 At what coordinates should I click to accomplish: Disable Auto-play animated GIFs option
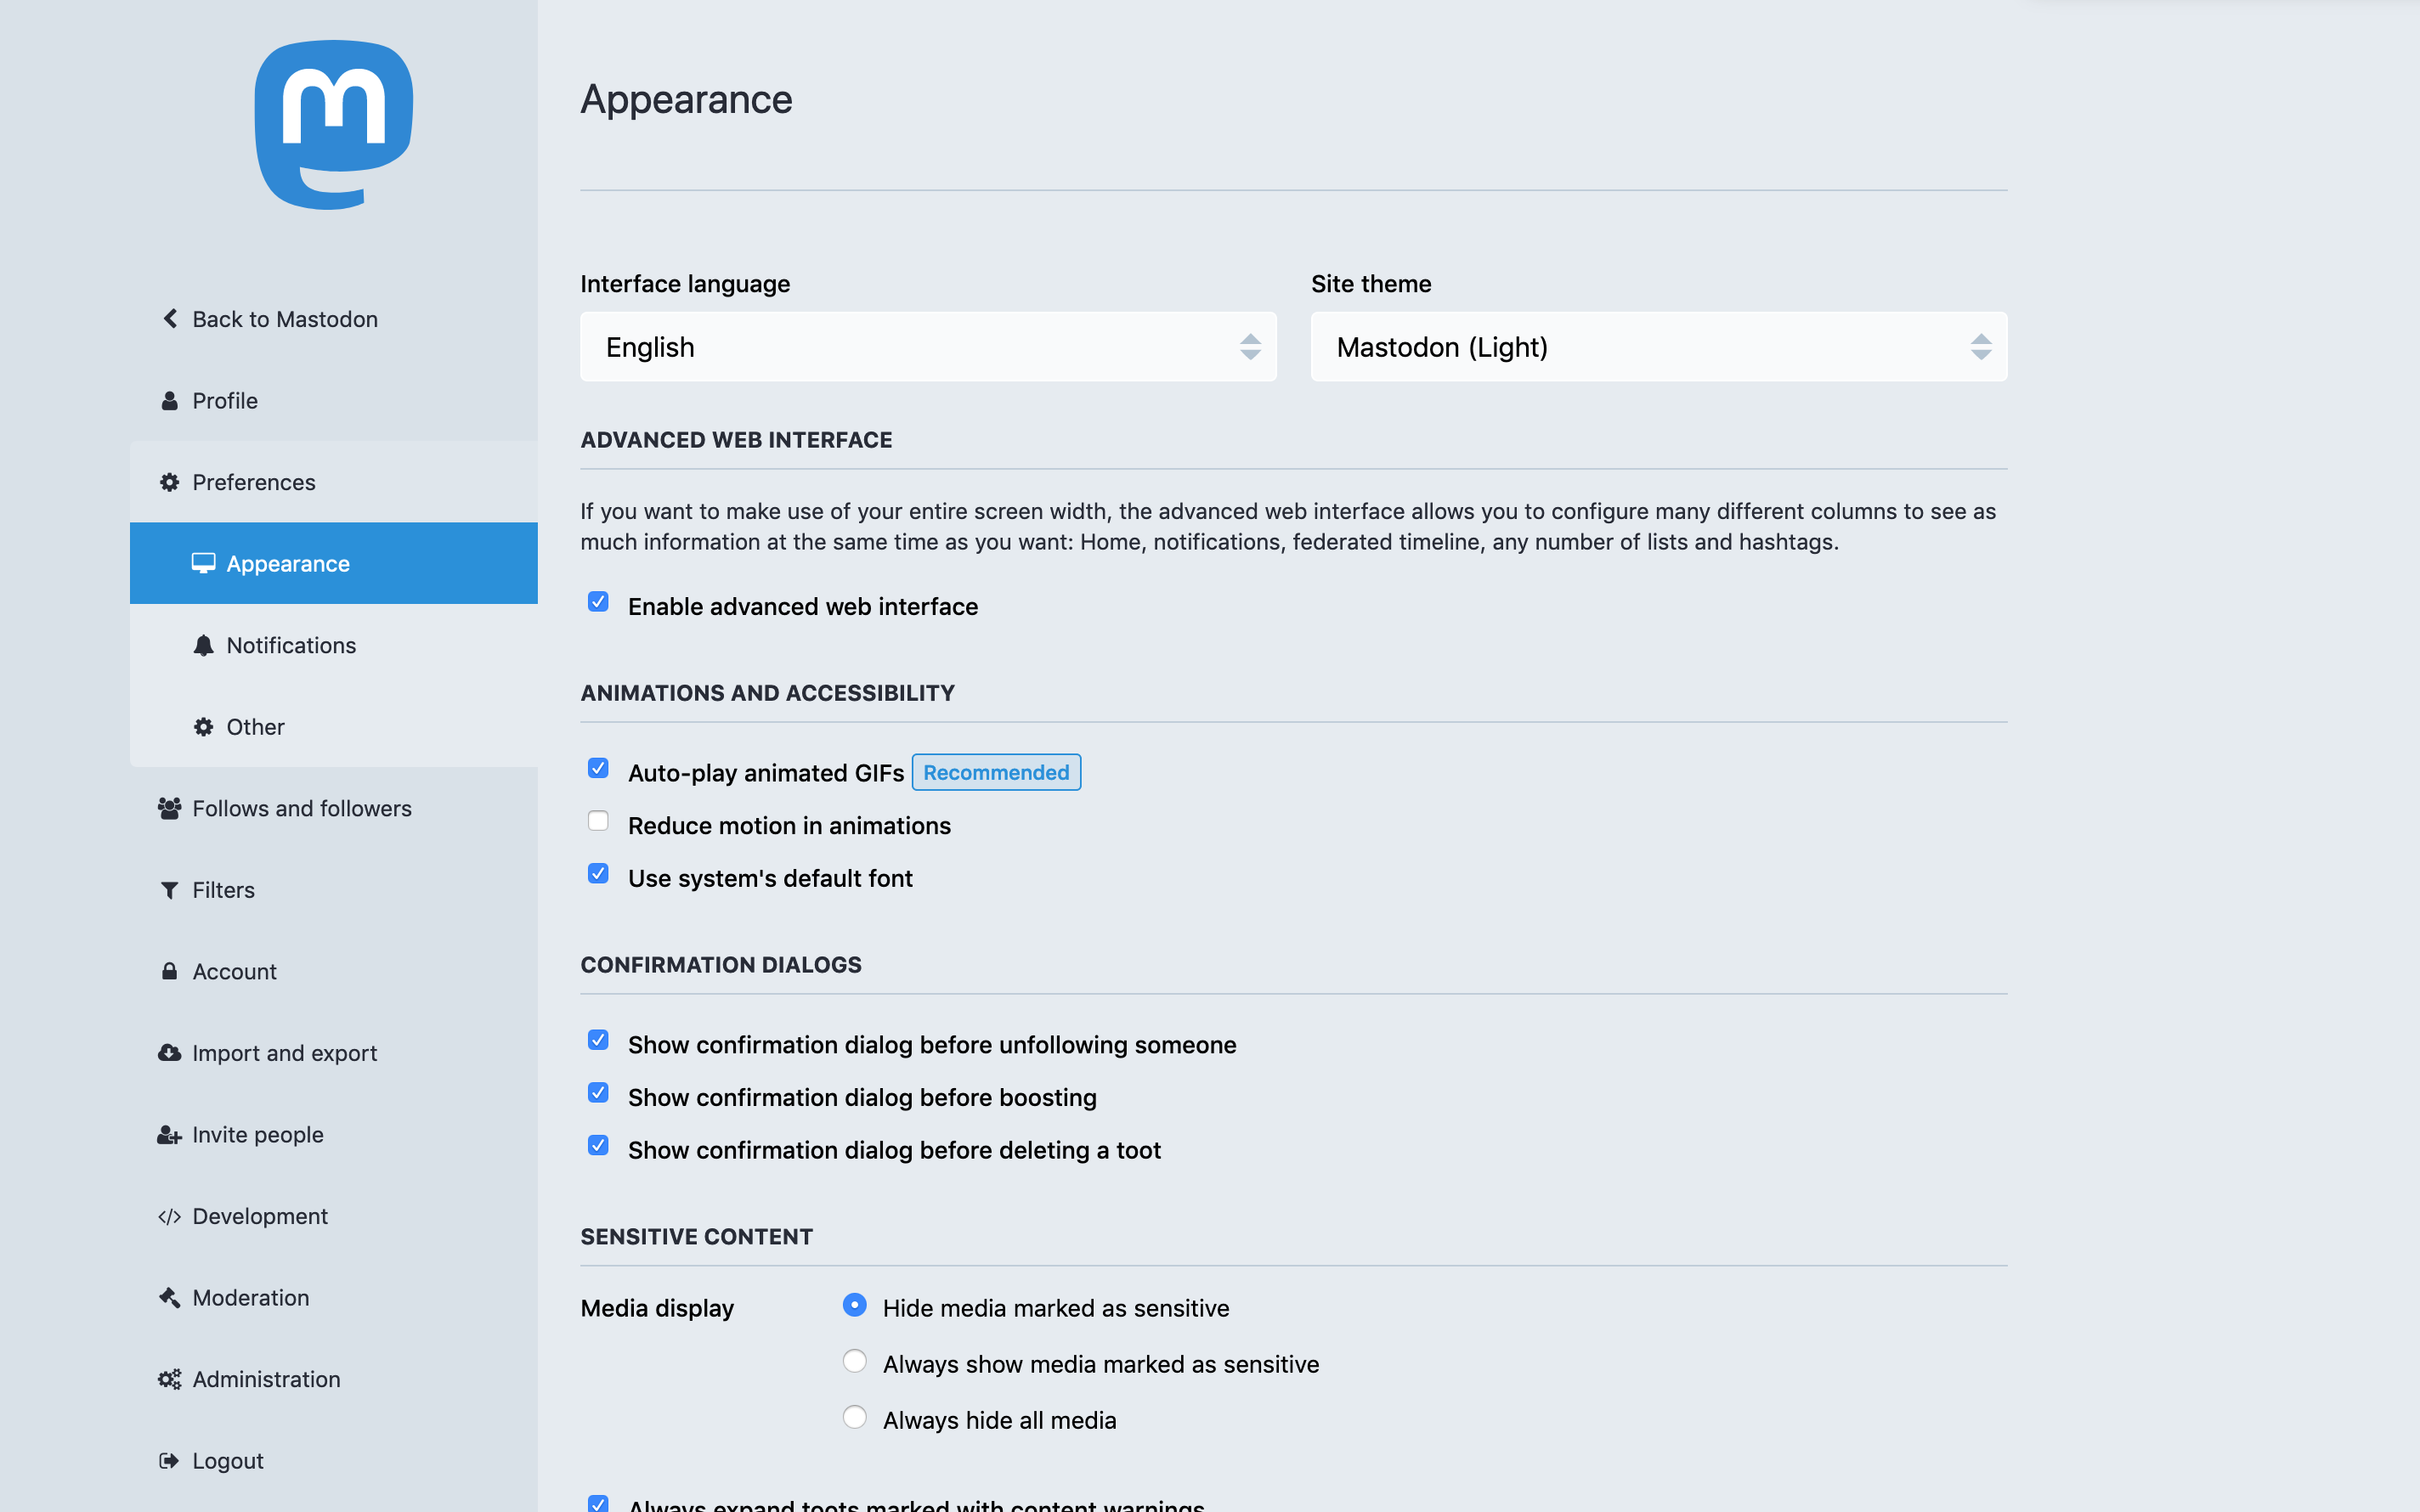click(x=597, y=770)
